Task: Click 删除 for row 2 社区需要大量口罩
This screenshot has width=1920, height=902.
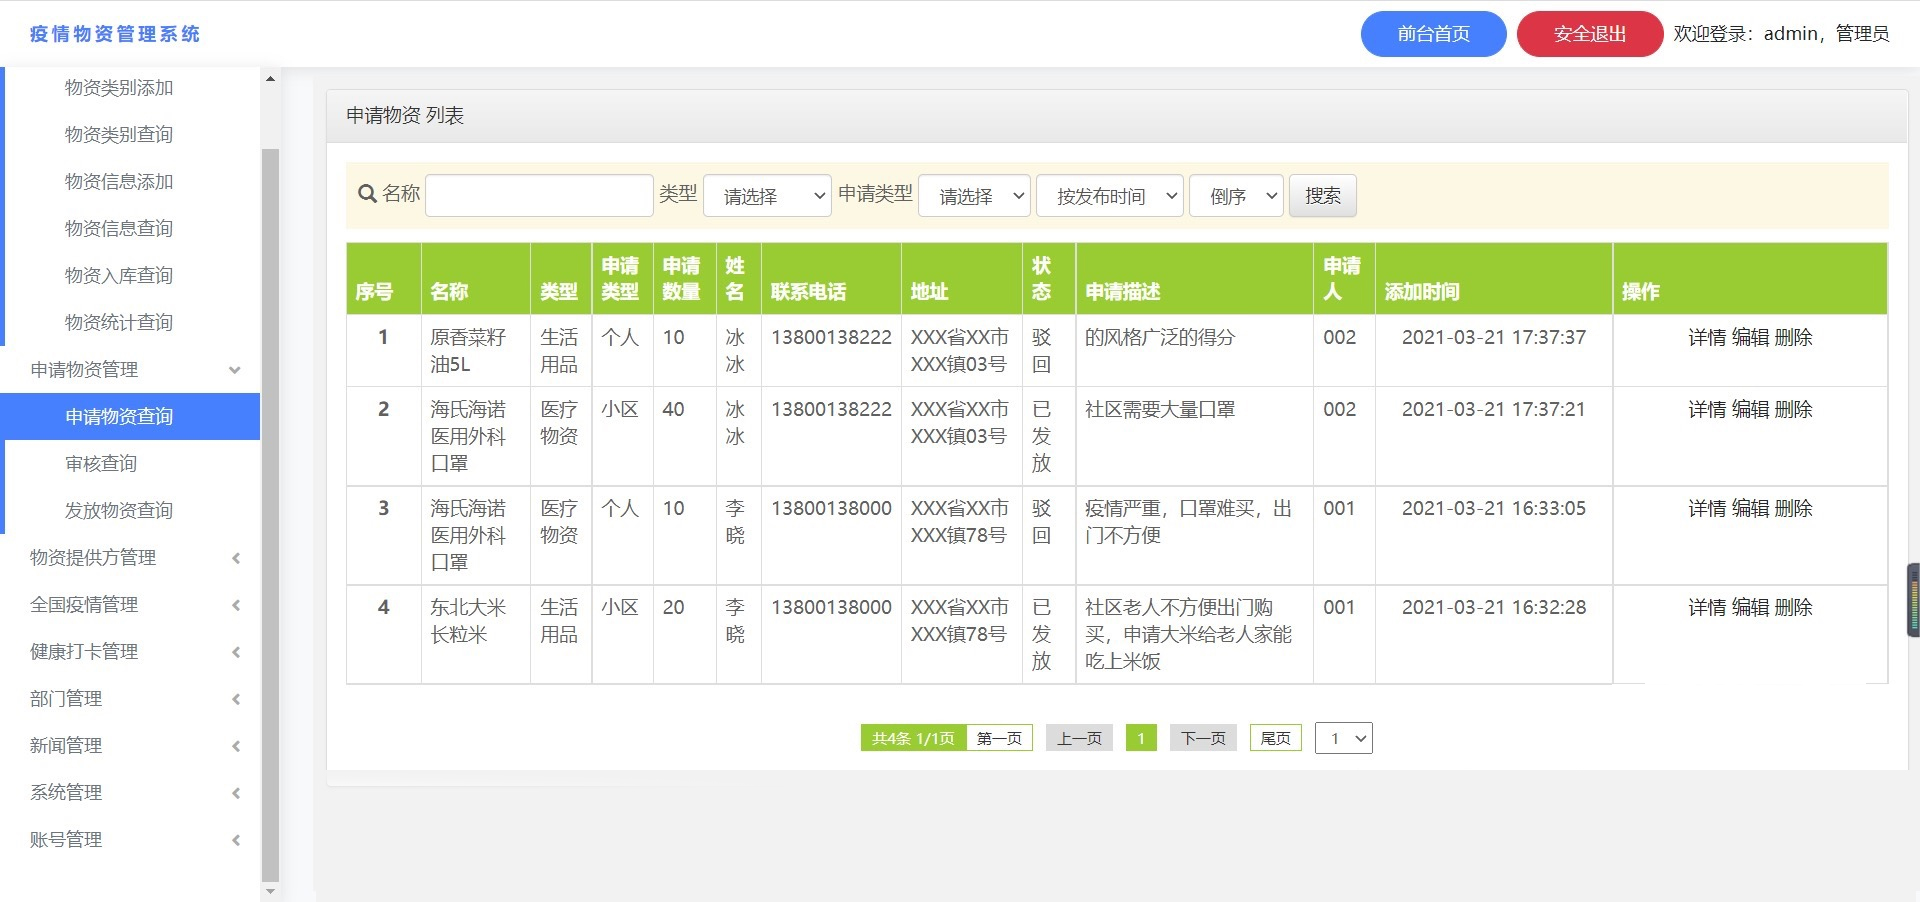Action: click(1793, 410)
